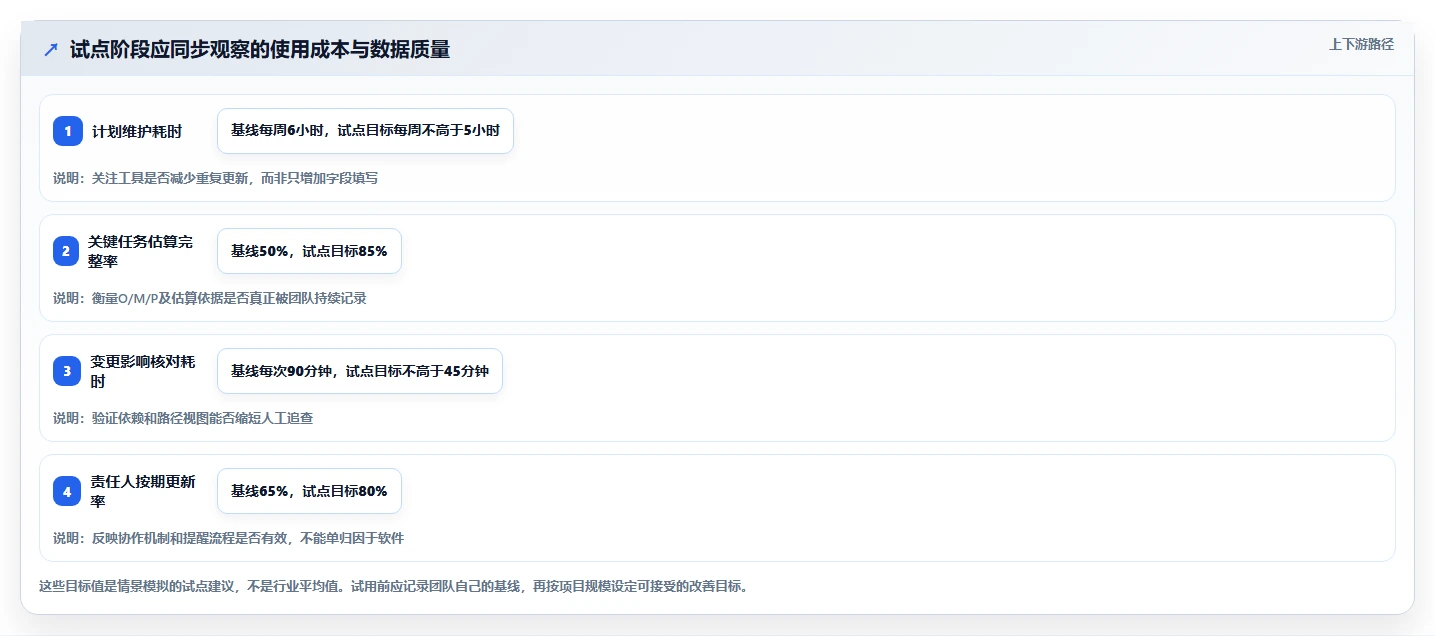Click the footer disclaimer about 情景模拟的试点建议
Viewport: 1435px width, 636px height.
point(393,586)
